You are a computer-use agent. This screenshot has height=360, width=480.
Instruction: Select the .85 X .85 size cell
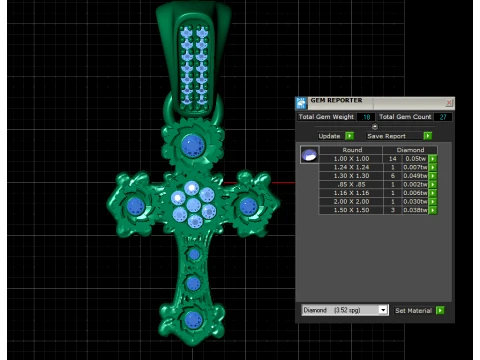[351, 184]
